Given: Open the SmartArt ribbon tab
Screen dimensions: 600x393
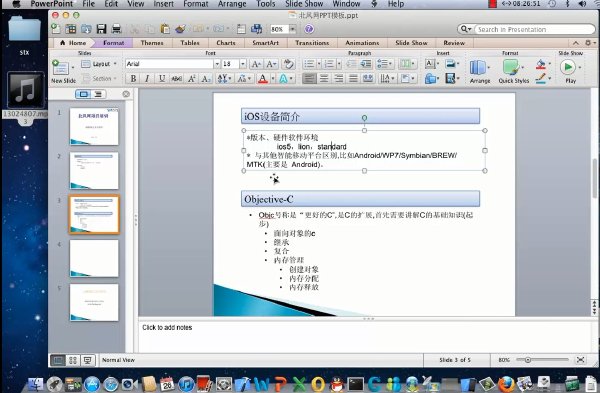Looking at the screenshot, I should (x=266, y=43).
